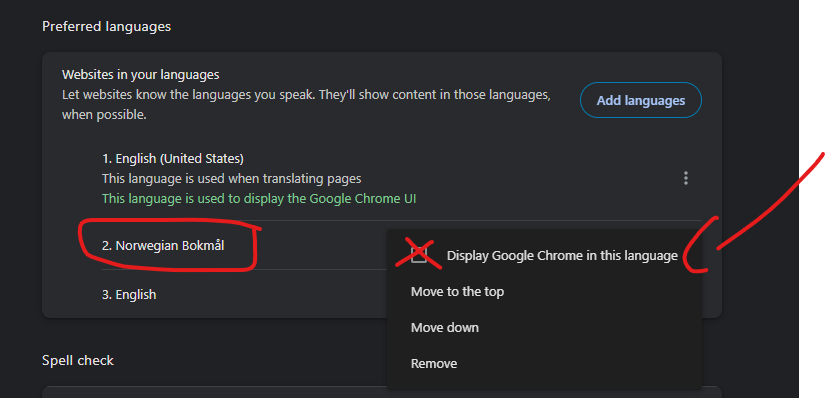826x398 pixels.
Task: Click the green Chrome UI language note
Action: pyautogui.click(x=259, y=198)
